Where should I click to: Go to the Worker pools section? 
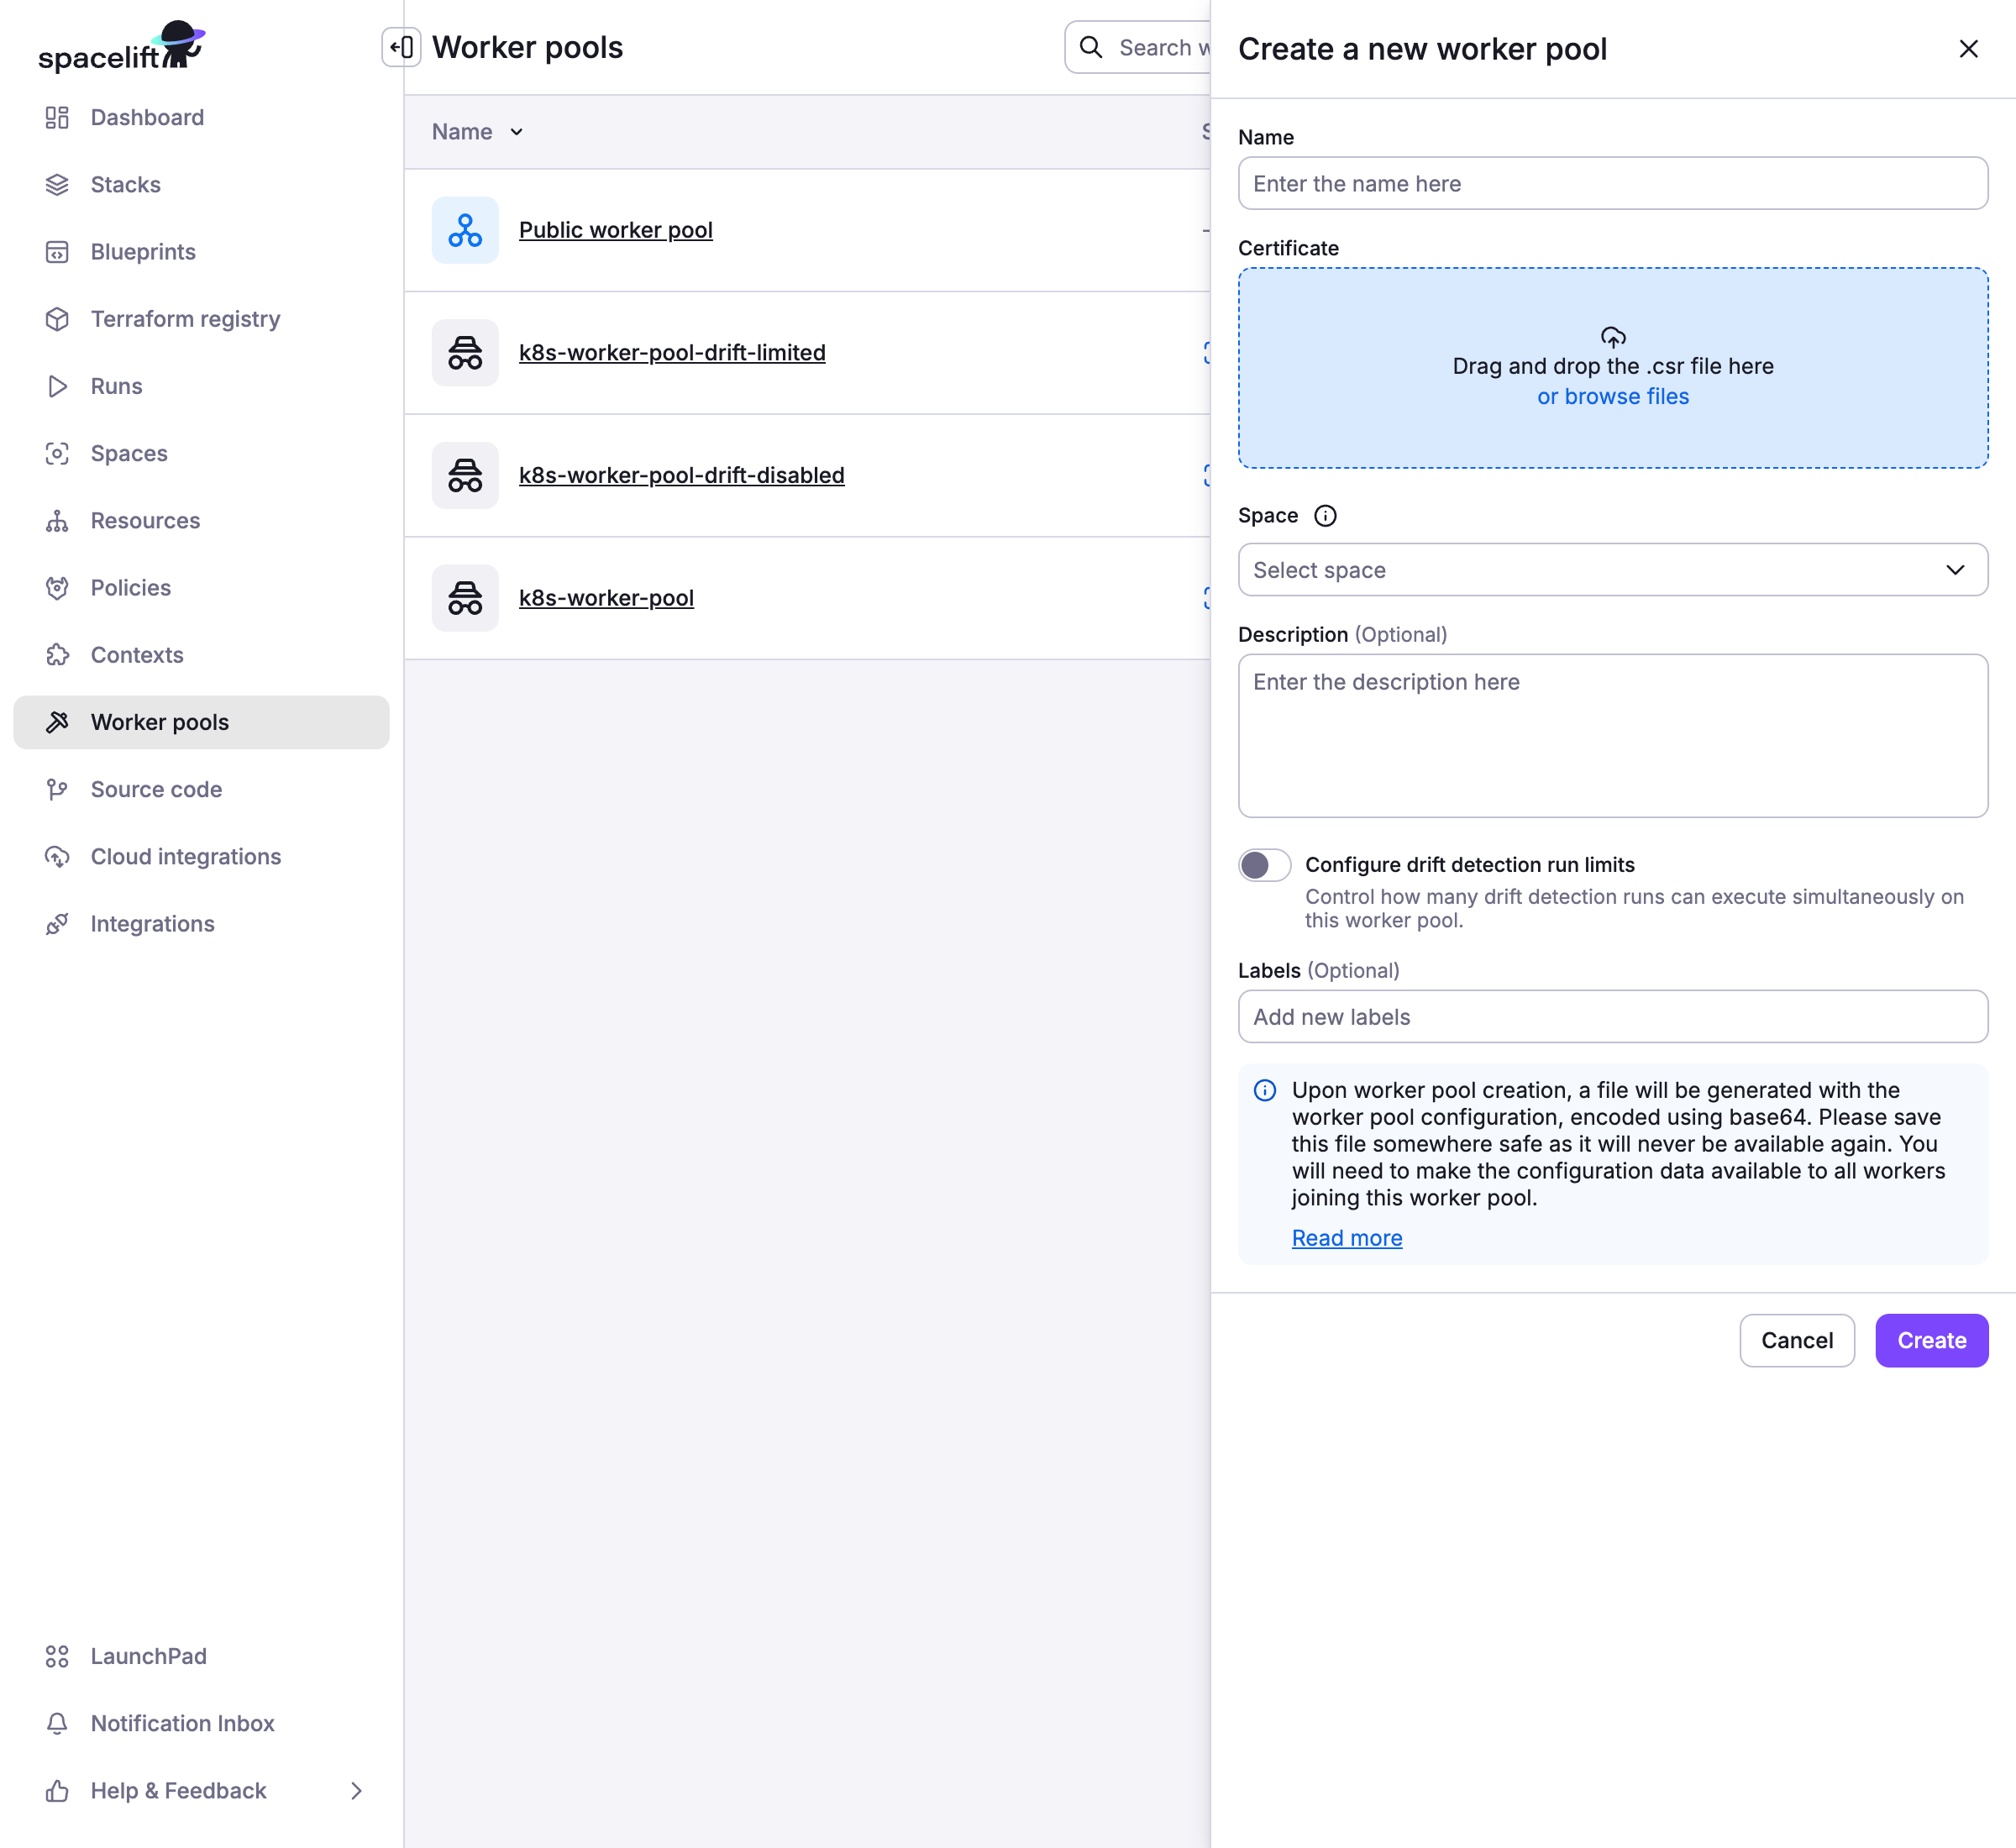coord(159,722)
